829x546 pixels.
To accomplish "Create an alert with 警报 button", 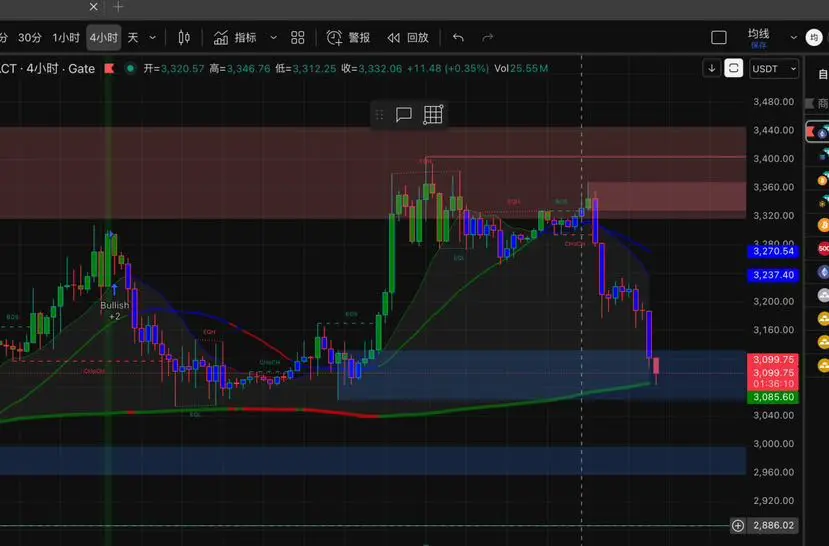I will pos(348,38).
